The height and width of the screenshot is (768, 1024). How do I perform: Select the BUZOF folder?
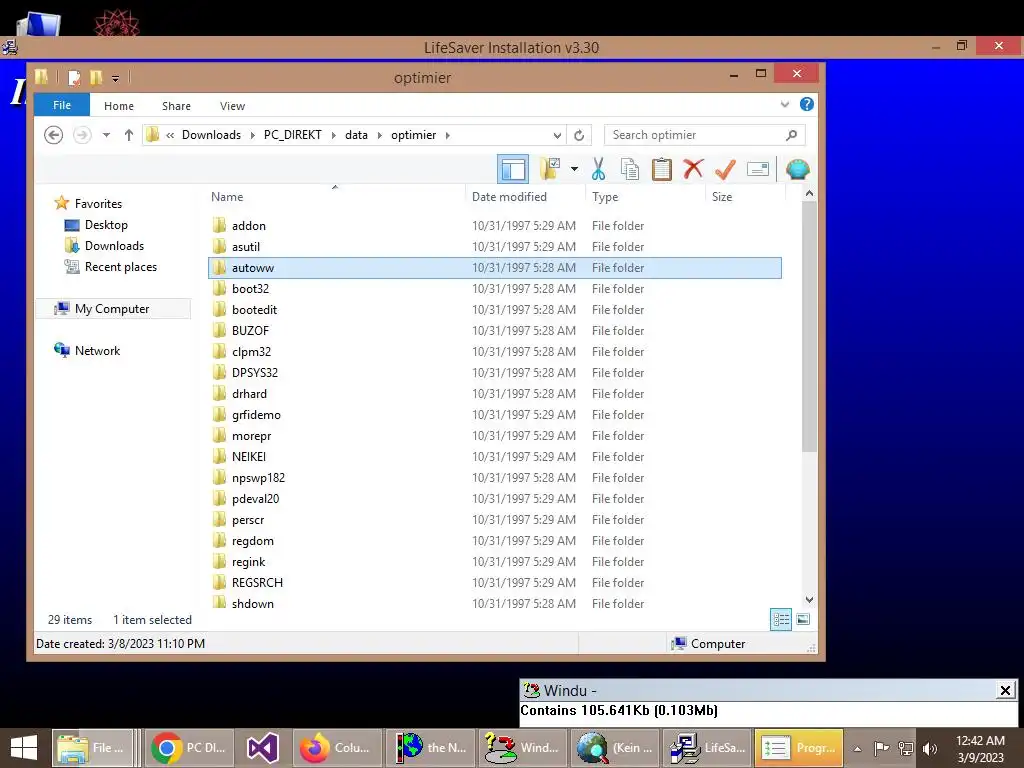(495, 331)
